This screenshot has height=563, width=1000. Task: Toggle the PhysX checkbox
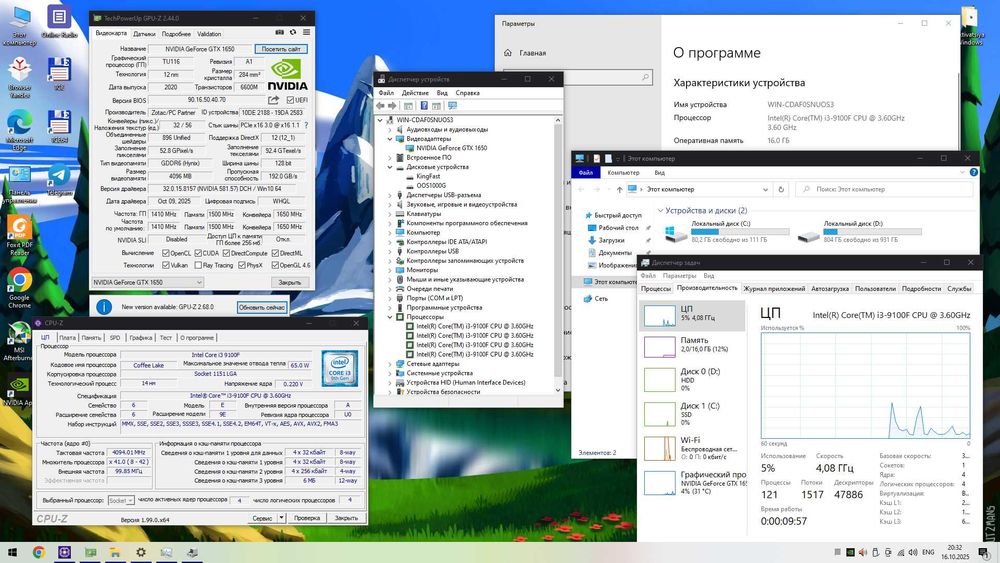[x=242, y=265]
